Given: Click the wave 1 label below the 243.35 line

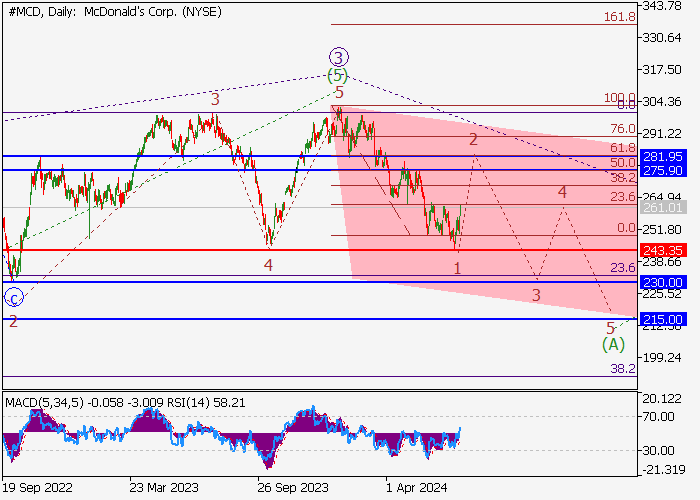Looking at the screenshot, I should click(457, 268).
